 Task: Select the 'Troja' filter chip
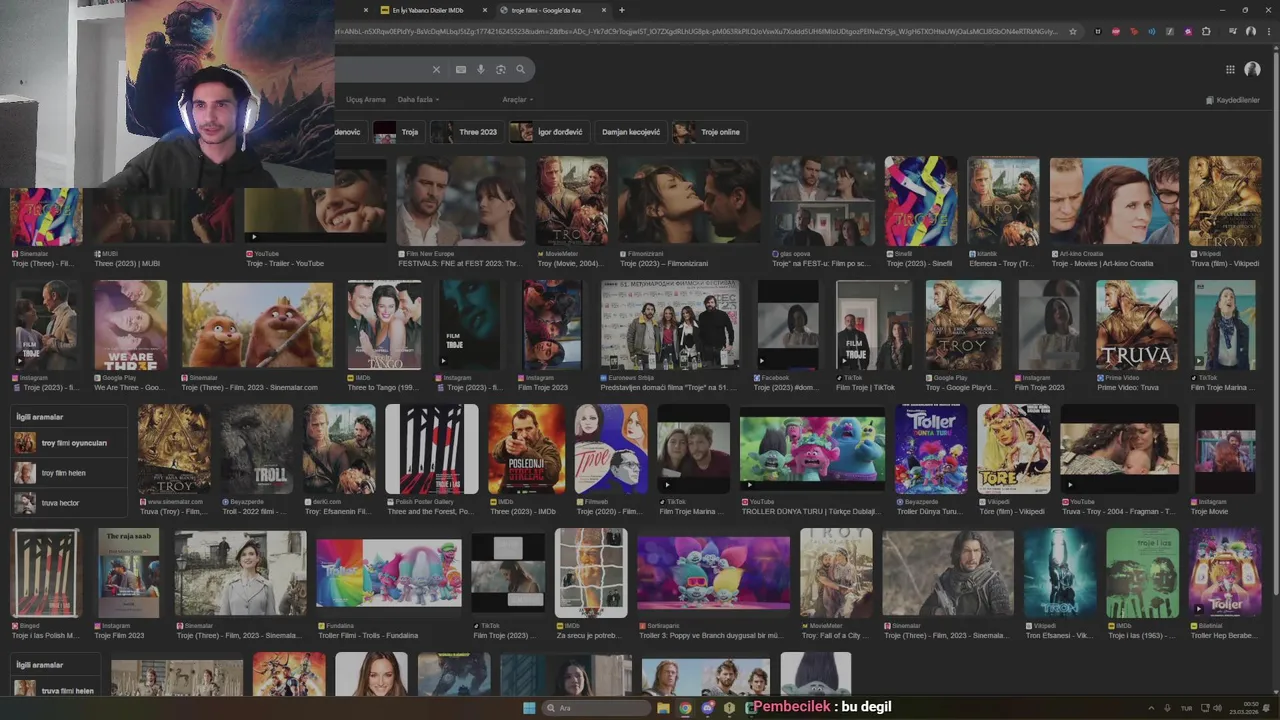click(398, 132)
